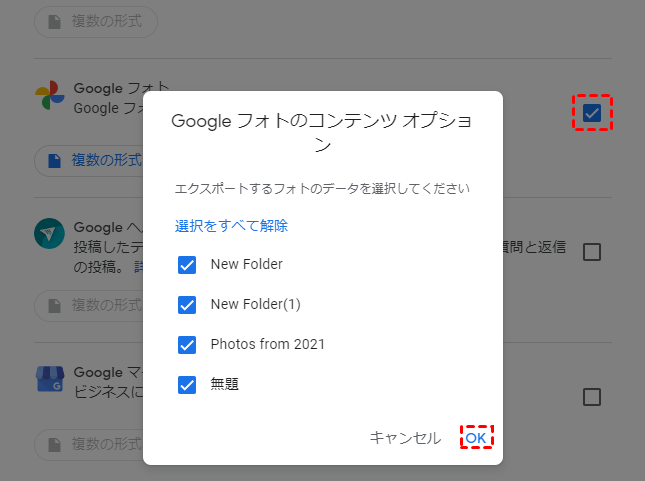
Task: Uncheck the Google フォト export checkbox
Action: [592, 113]
